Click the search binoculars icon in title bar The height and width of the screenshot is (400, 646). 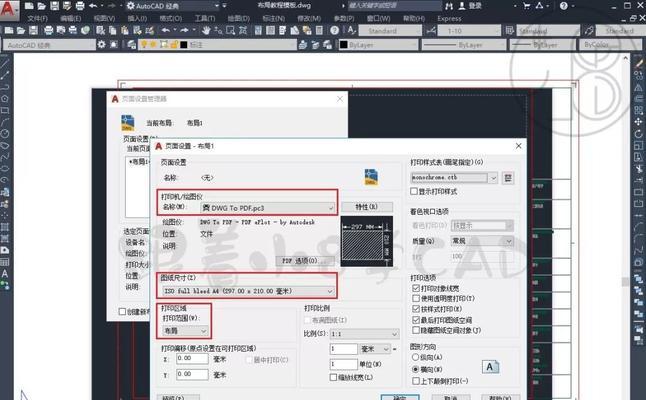click(x=449, y=6)
